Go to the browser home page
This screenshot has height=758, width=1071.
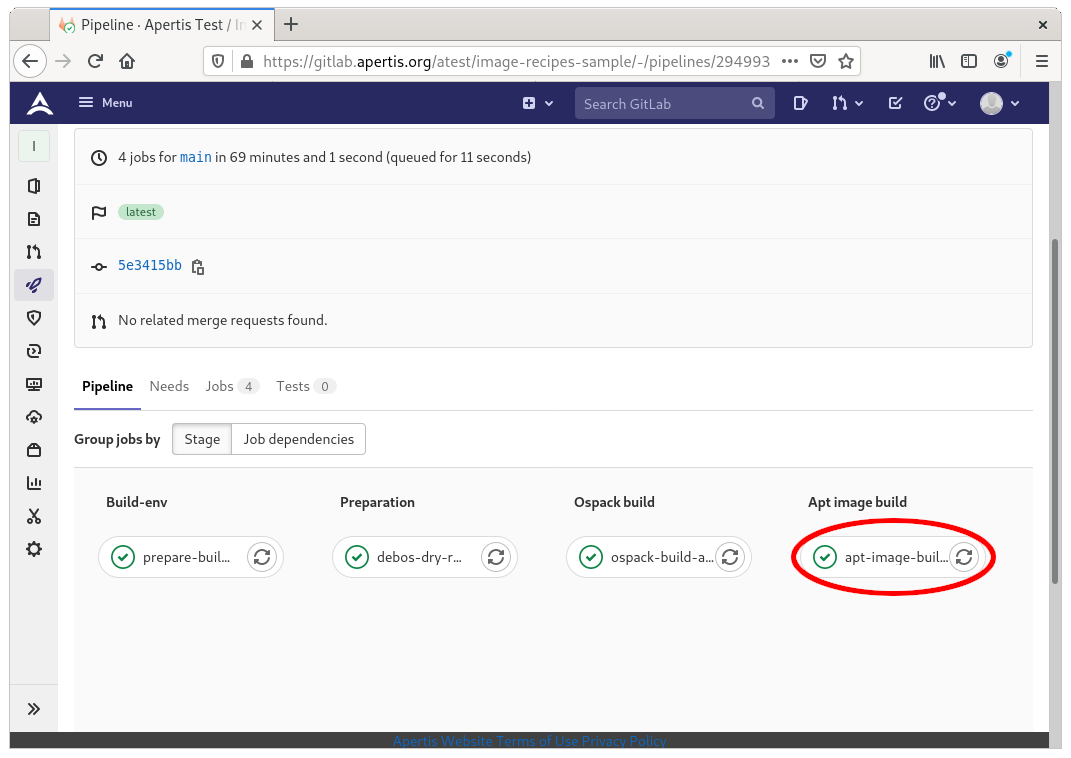[x=127, y=61]
